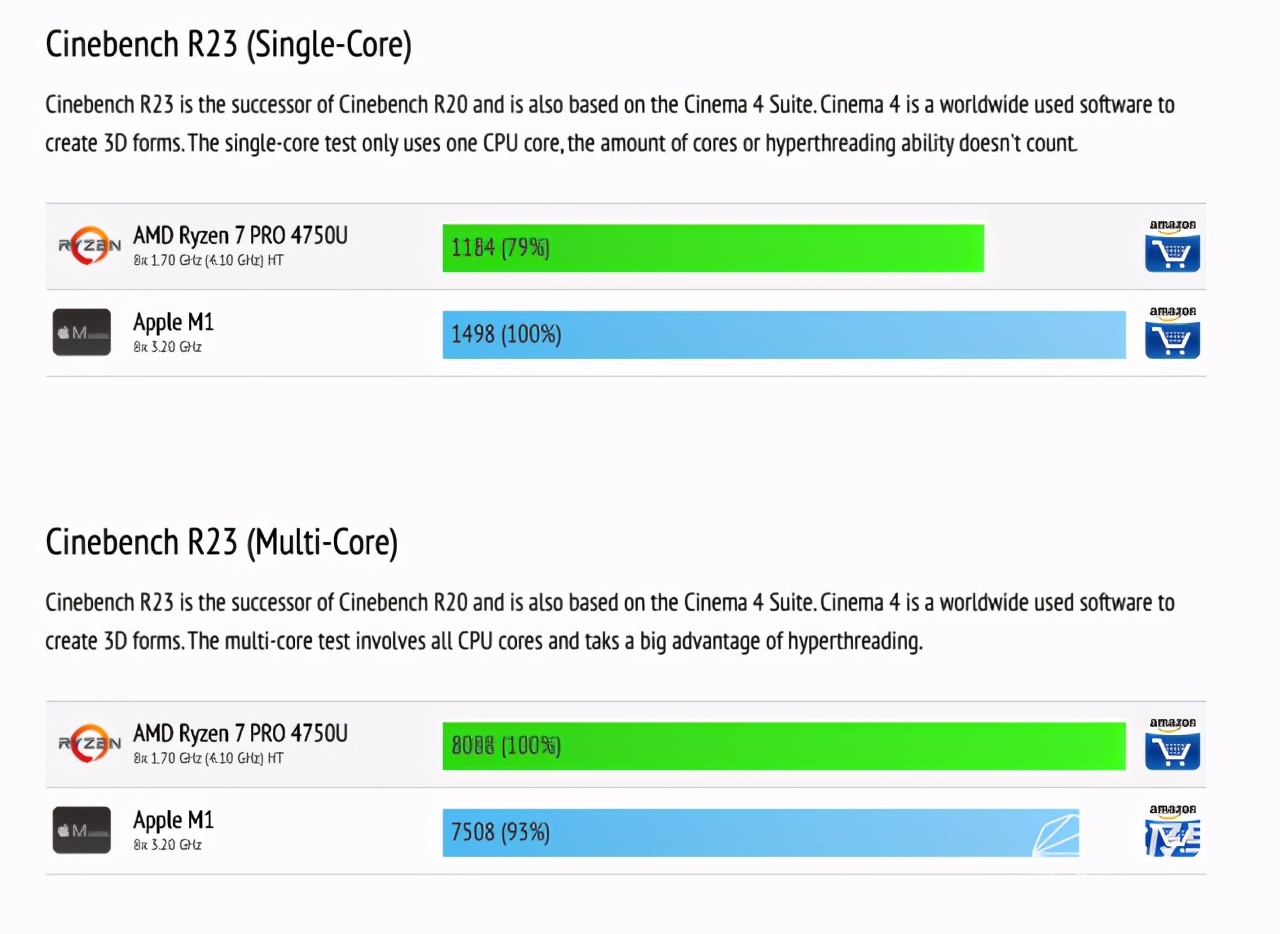Open AMD Ryzen 7 PRO 4750U link under Single-Core

click(241, 236)
